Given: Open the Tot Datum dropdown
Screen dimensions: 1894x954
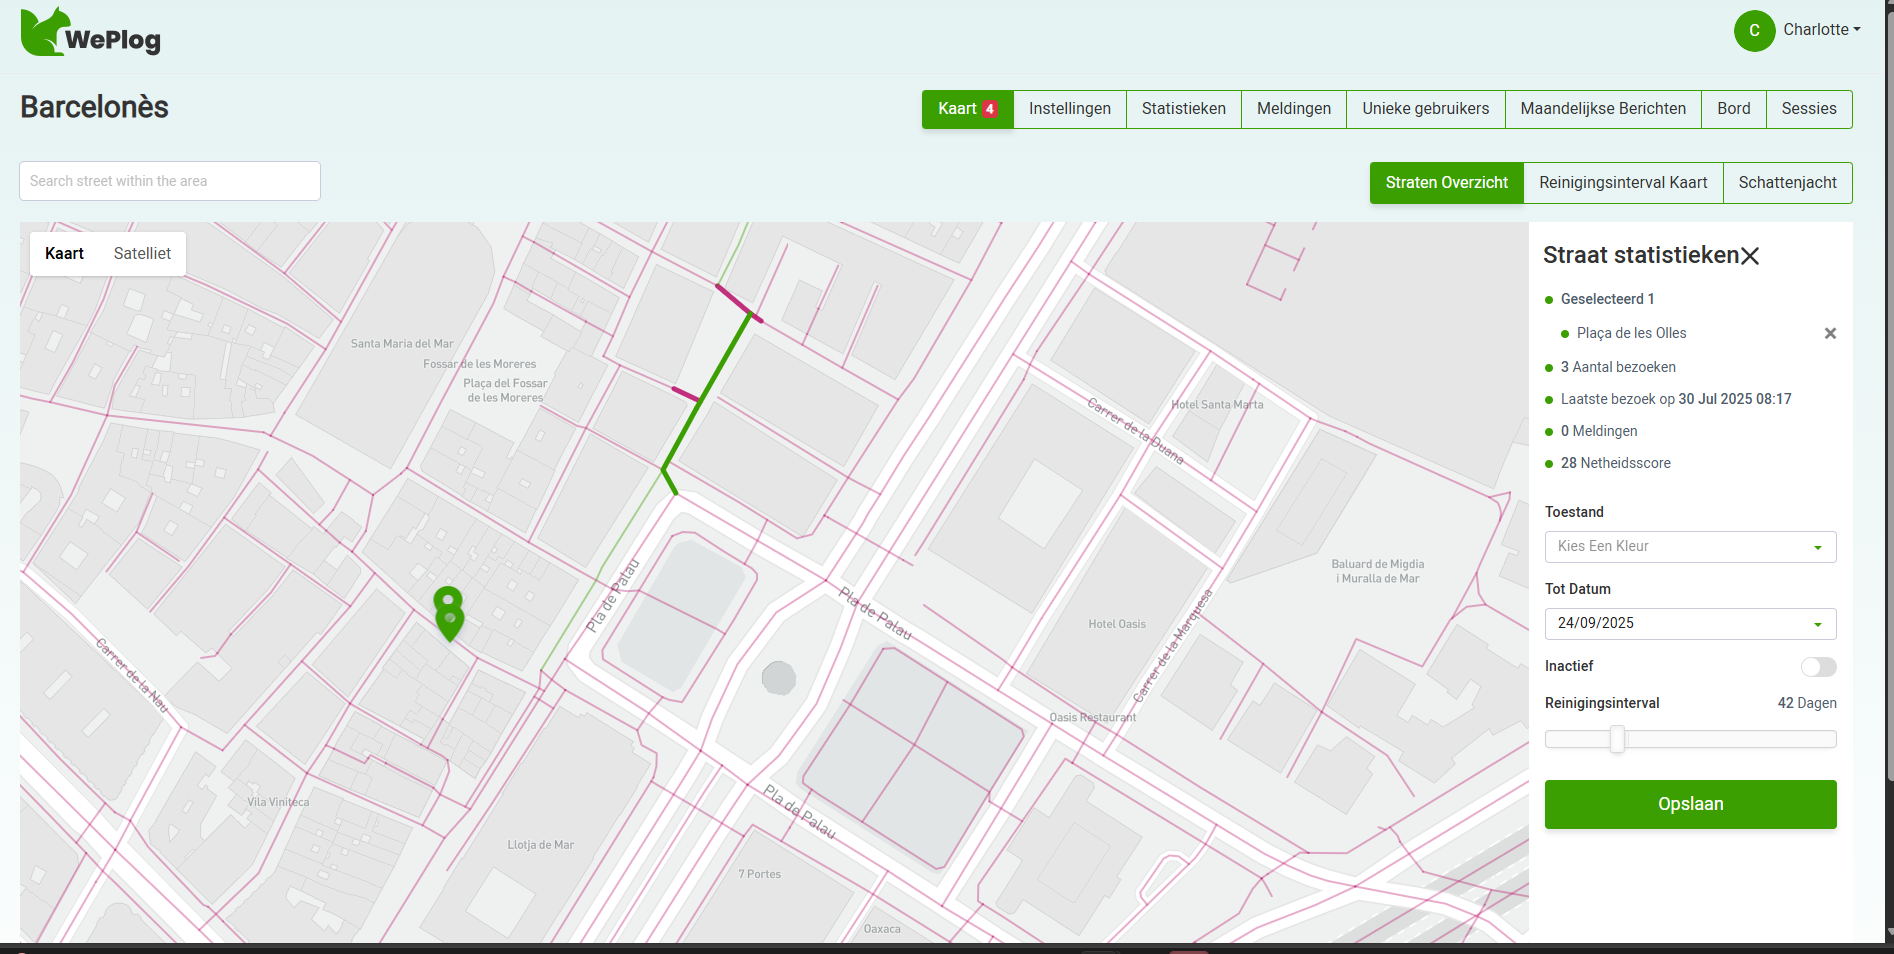Looking at the screenshot, I should [x=1690, y=624].
